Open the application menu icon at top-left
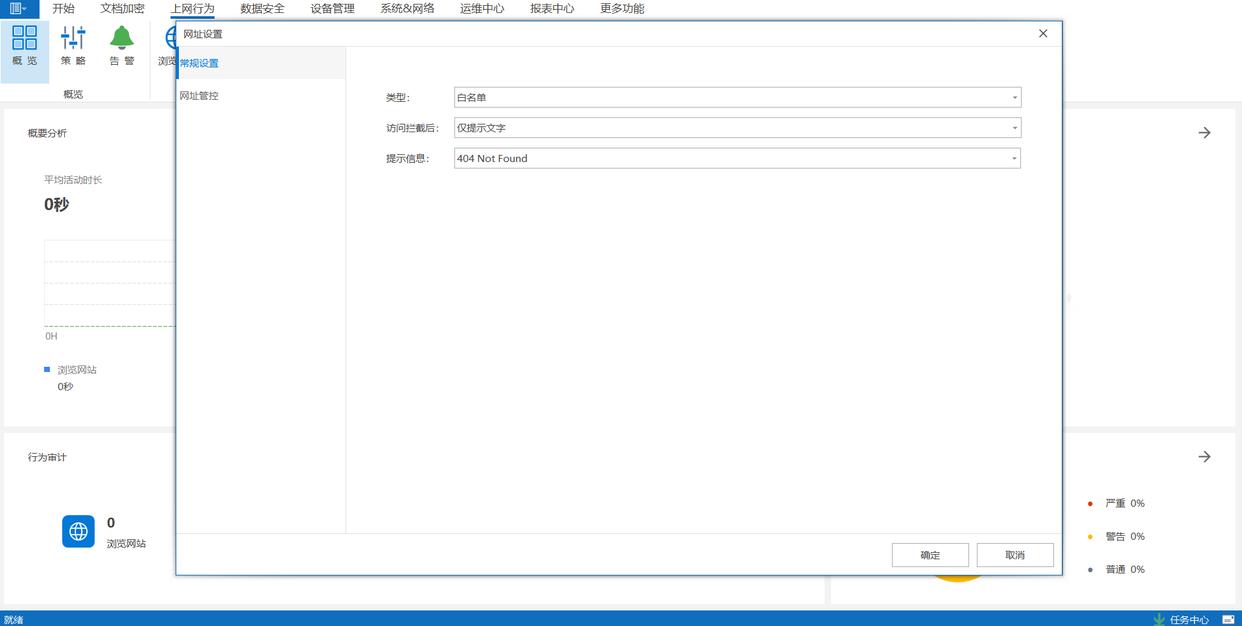The width and height of the screenshot is (1242, 626). tap(18, 8)
